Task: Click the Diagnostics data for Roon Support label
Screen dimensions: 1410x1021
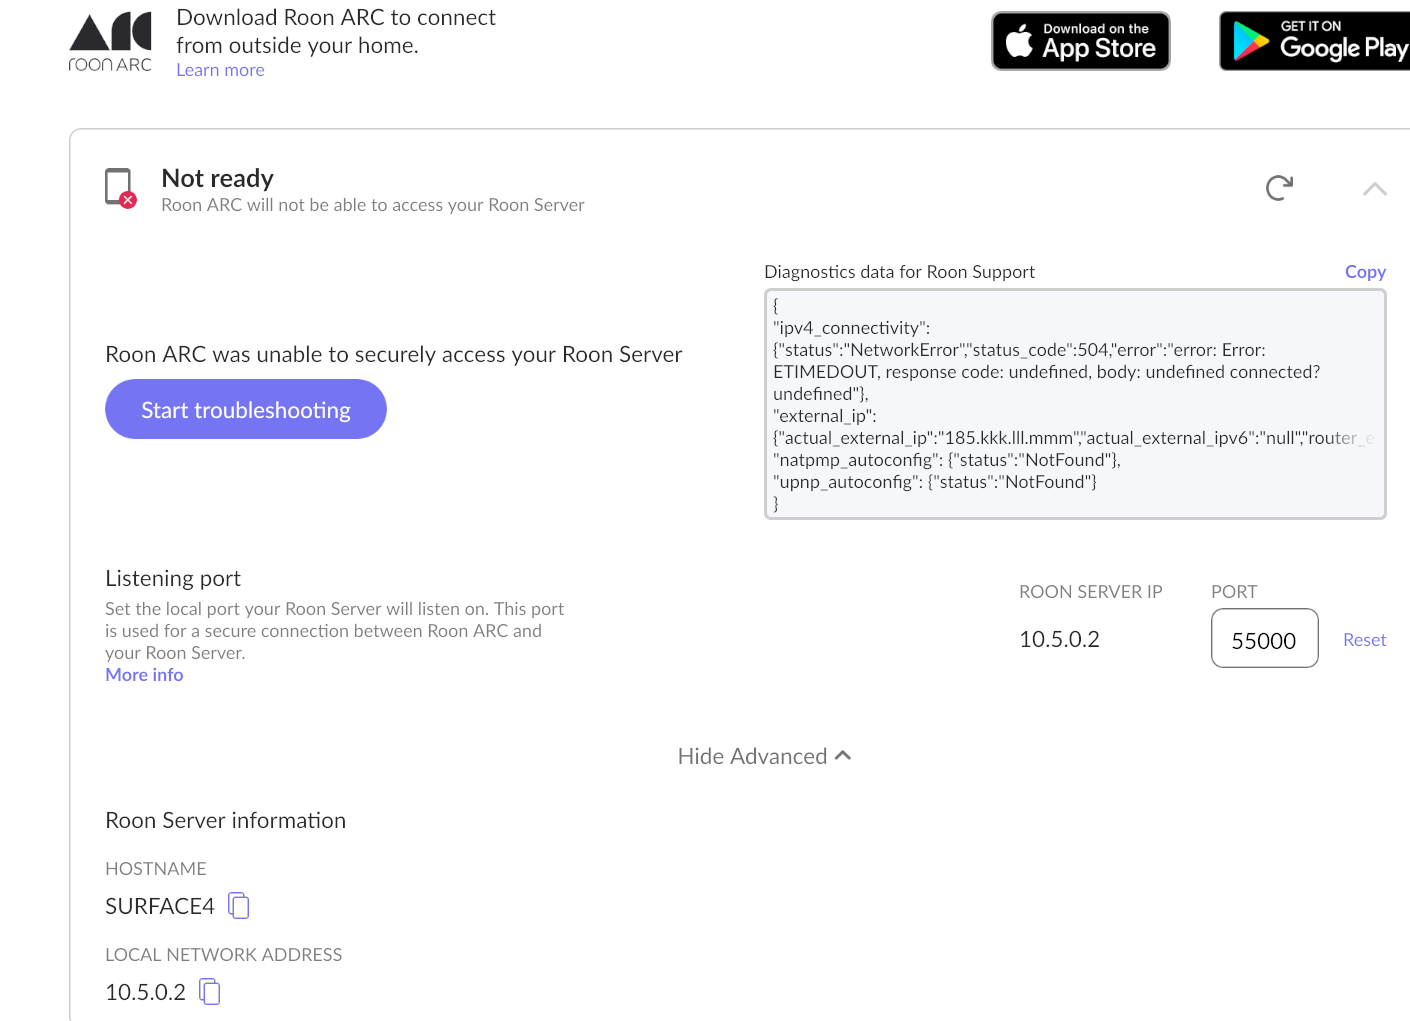Action: [899, 272]
